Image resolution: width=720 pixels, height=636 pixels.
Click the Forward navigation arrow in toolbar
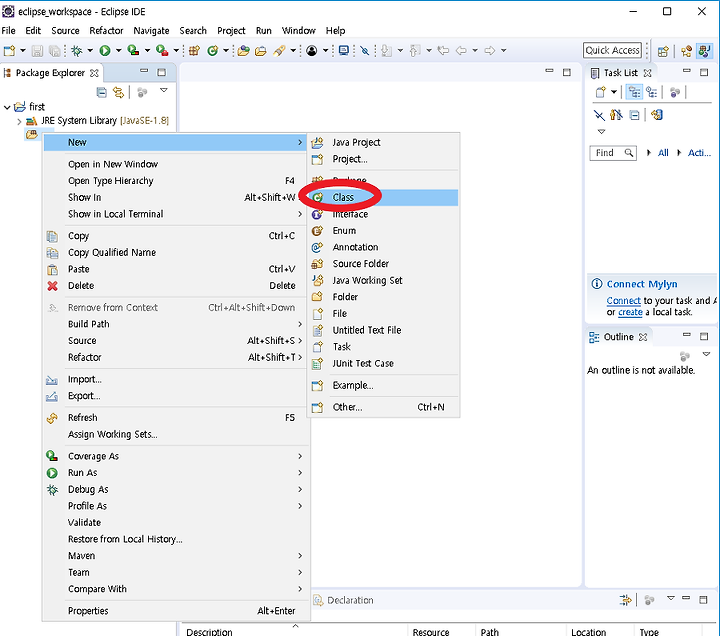(x=489, y=51)
